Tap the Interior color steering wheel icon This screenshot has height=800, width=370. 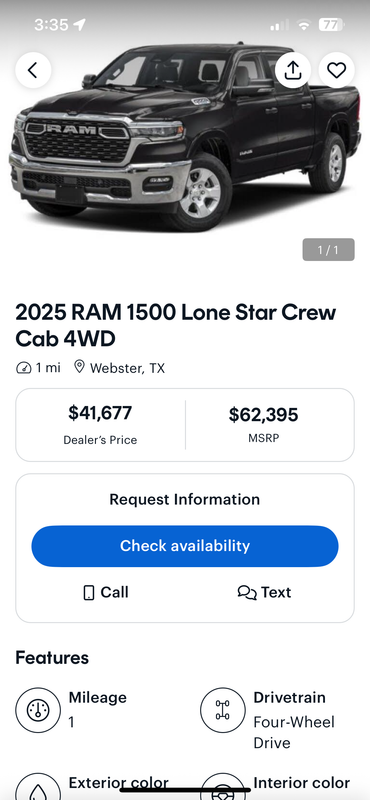223,786
